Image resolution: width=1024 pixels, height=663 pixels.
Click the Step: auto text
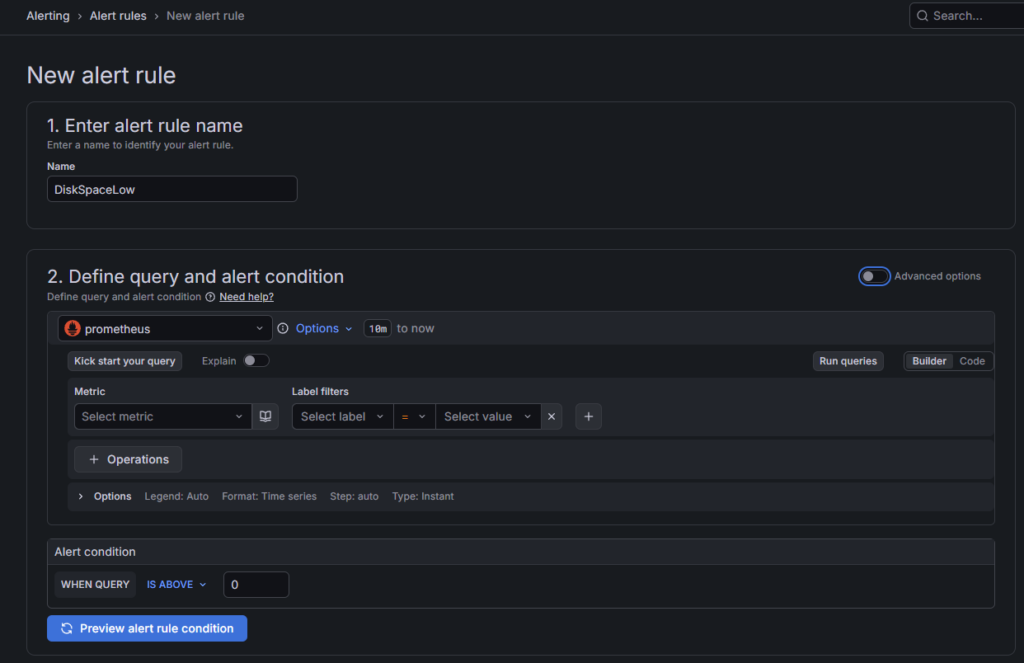coord(354,496)
